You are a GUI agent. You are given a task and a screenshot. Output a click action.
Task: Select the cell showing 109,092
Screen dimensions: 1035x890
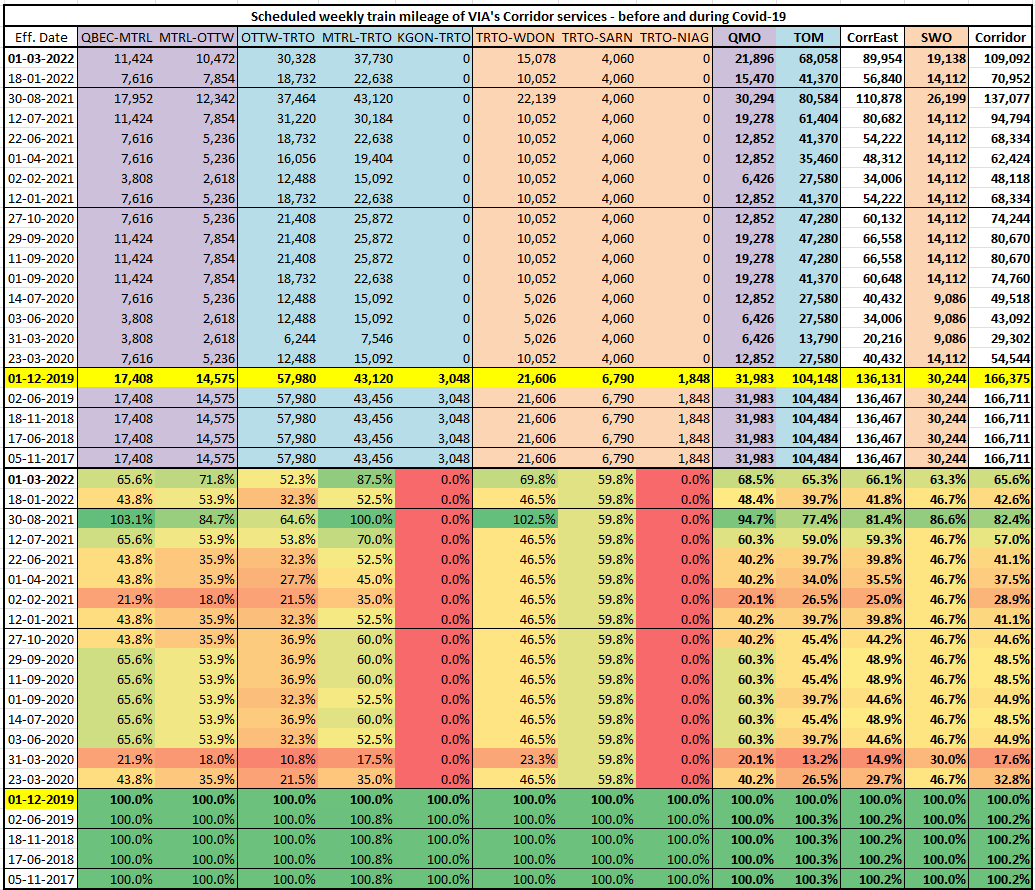click(x=1001, y=58)
